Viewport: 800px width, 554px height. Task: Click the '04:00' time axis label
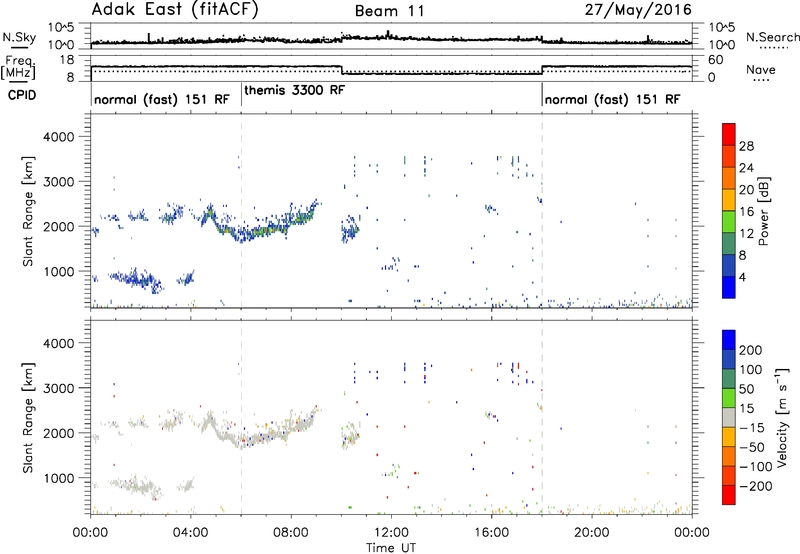pos(190,533)
